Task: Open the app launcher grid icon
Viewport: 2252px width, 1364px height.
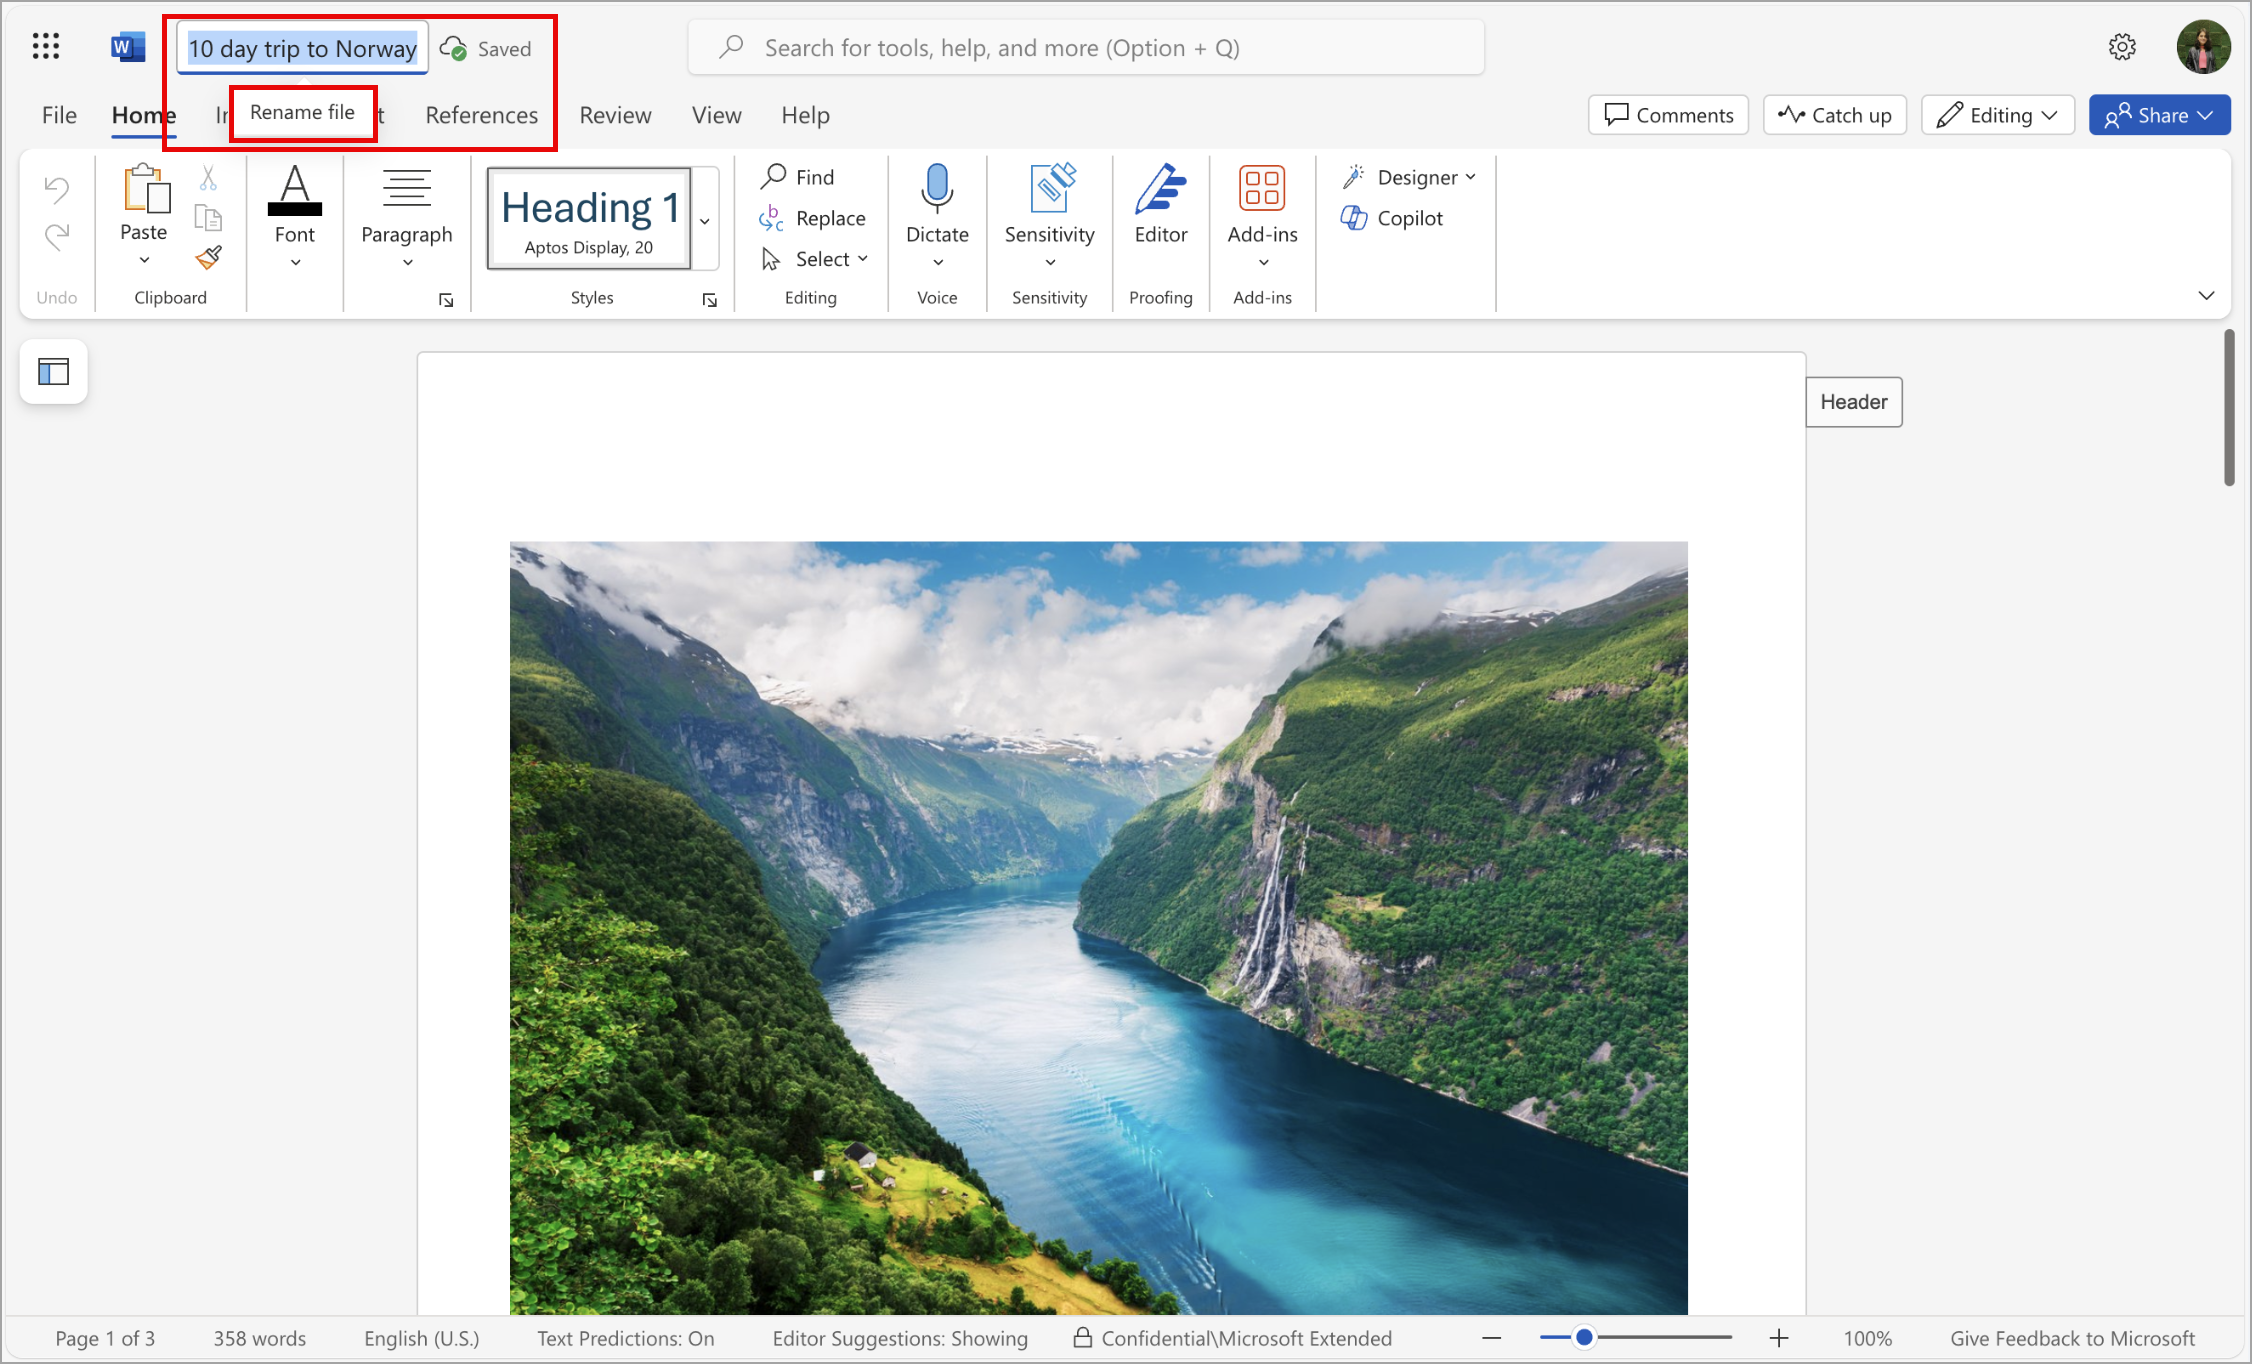Action: [46, 47]
